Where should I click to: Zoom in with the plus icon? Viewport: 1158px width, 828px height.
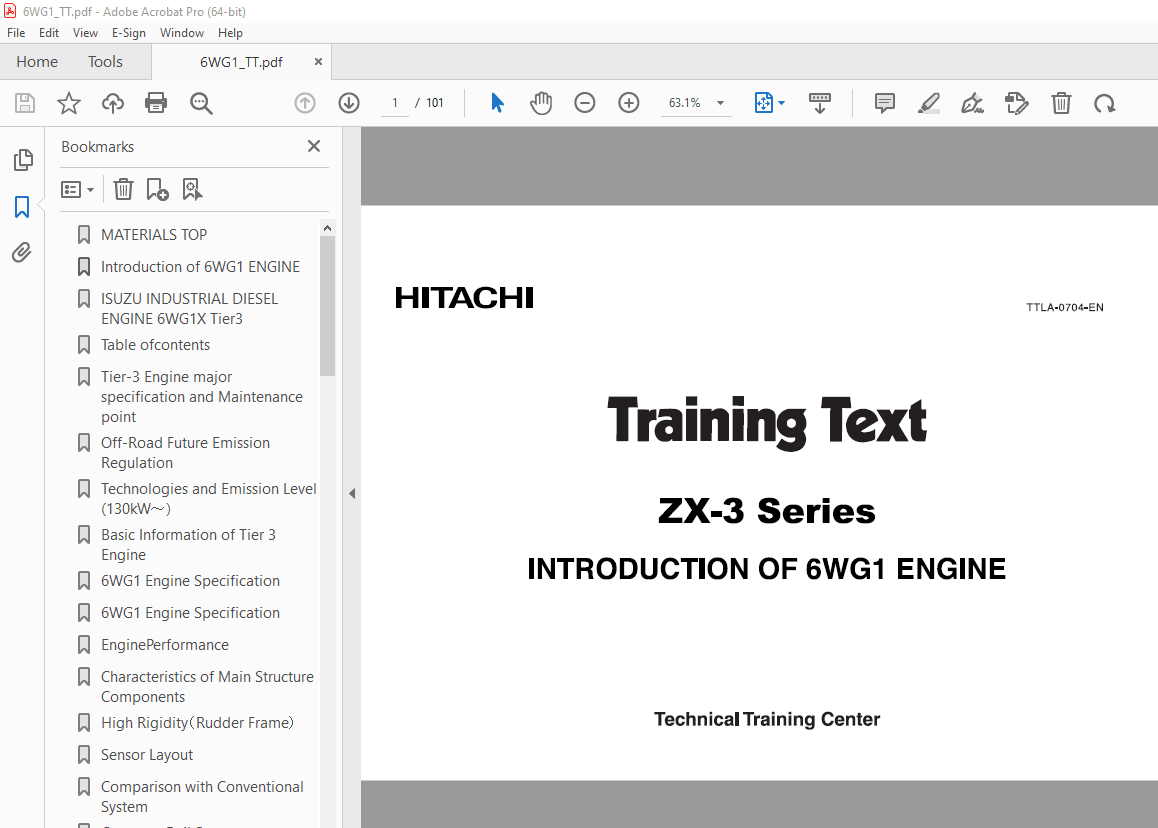pos(628,103)
